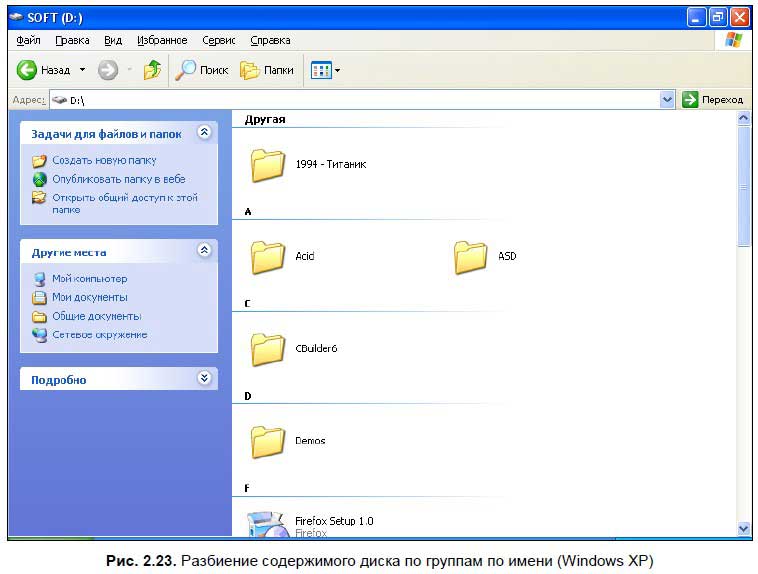
Task: Click the new folder icon in tasks
Action: [39, 161]
